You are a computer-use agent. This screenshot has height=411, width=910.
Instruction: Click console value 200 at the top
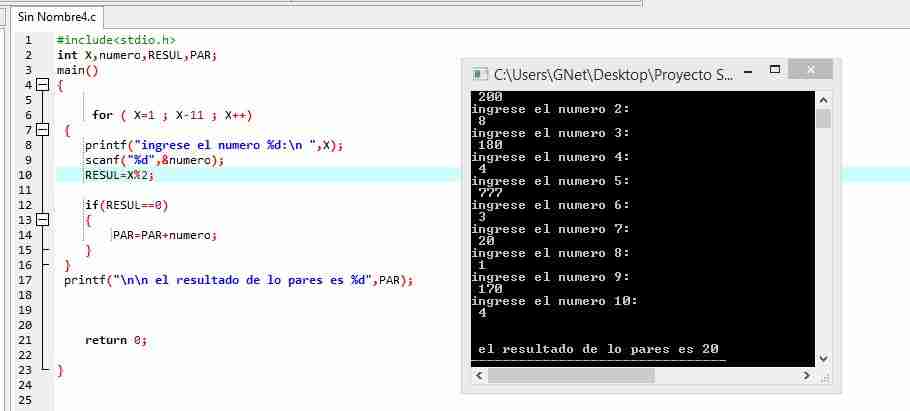tap(490, 97)
